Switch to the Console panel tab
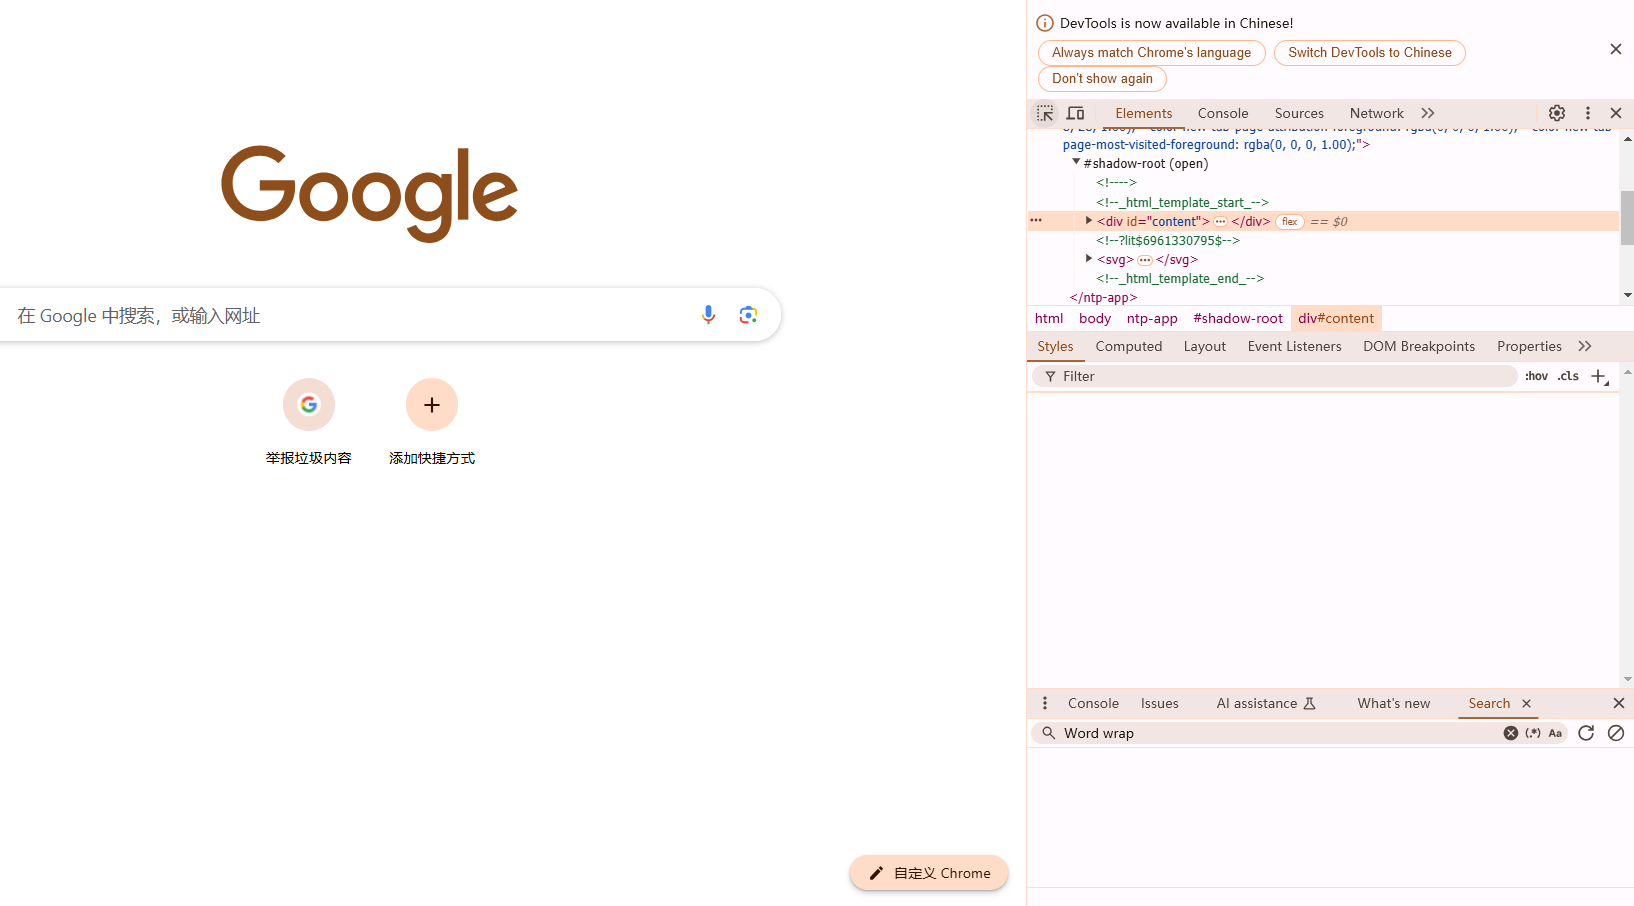This screenshot has width=1634, height=906. click(1223, 113)
